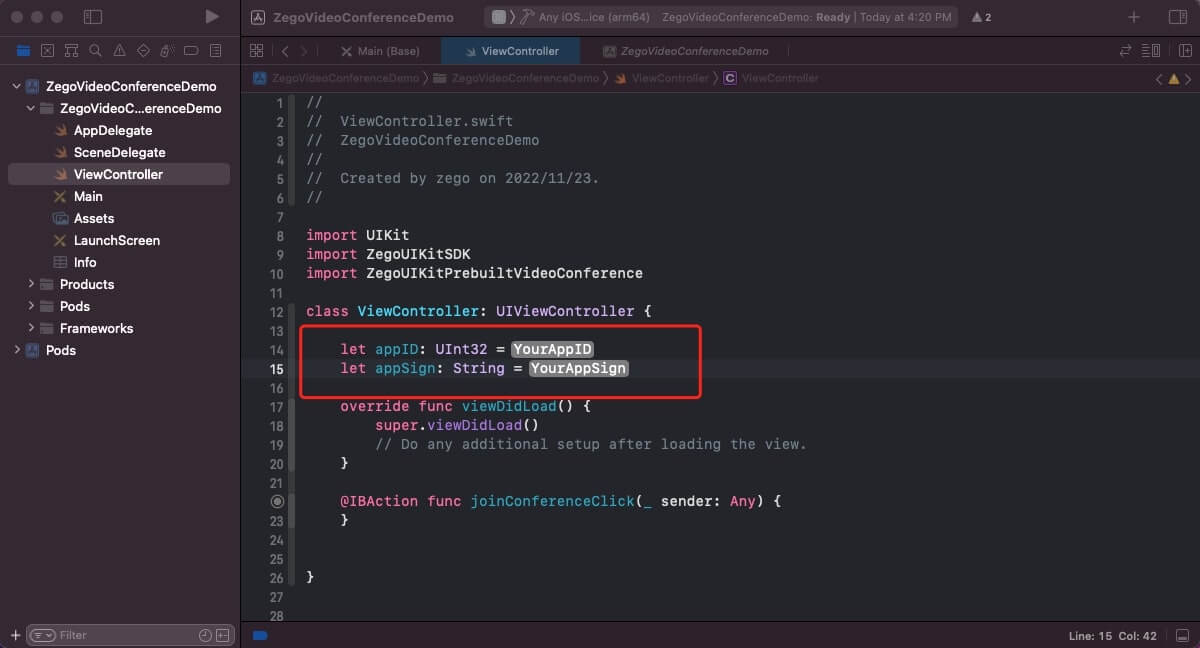Switch to the ZegoVideoConferenceDemo project tab
The image size is (1200, 648).
[x=686, y=51]
